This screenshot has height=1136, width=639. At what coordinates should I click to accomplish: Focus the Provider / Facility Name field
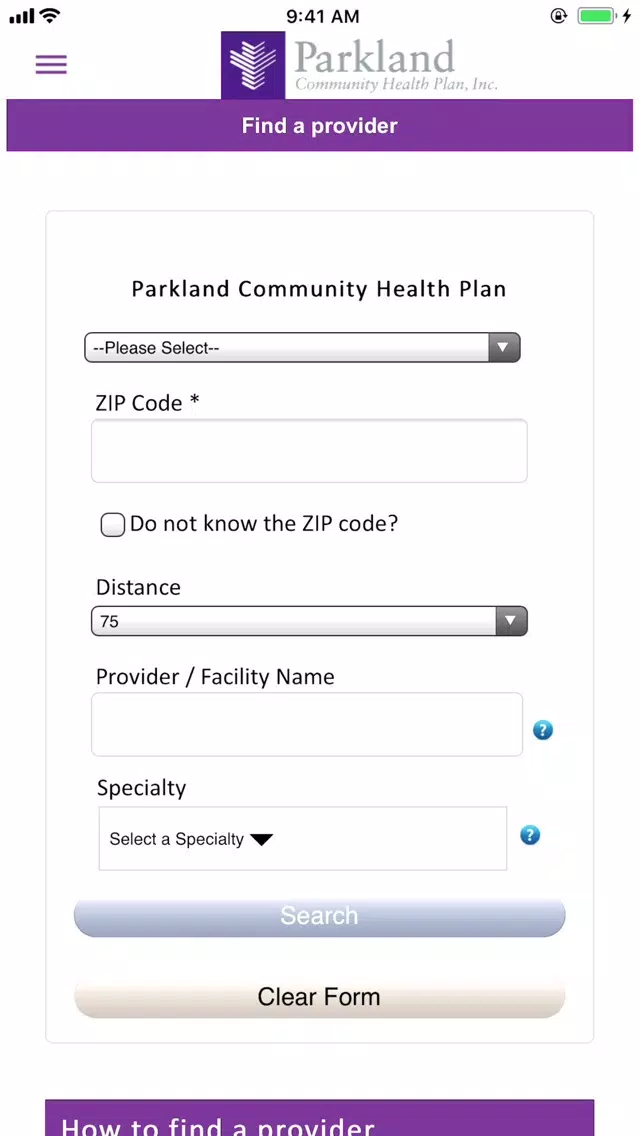[x=306, y=724]
